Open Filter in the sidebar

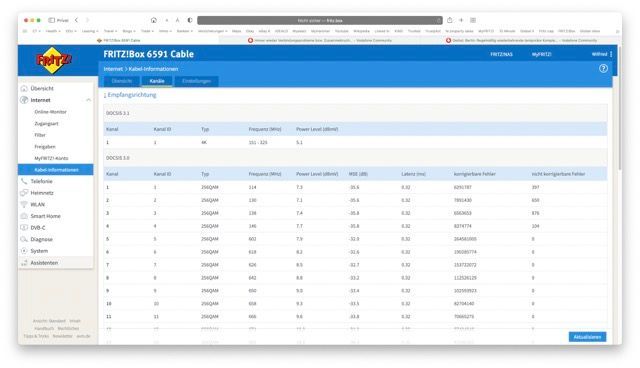click(x=40, y=135)
